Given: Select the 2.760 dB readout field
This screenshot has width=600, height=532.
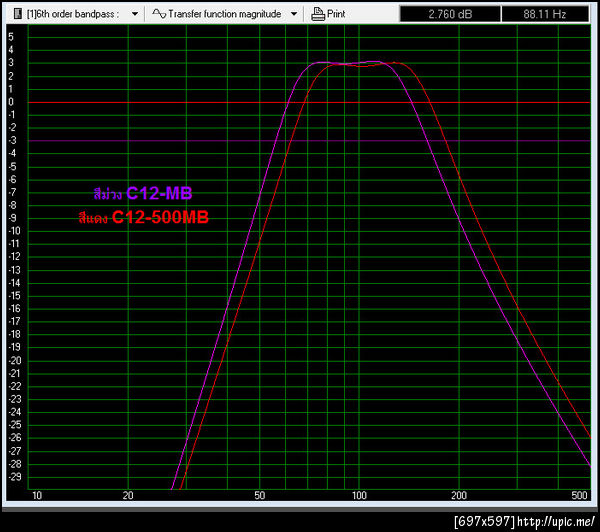Looking at the screenshot, I should pos(450,15).
